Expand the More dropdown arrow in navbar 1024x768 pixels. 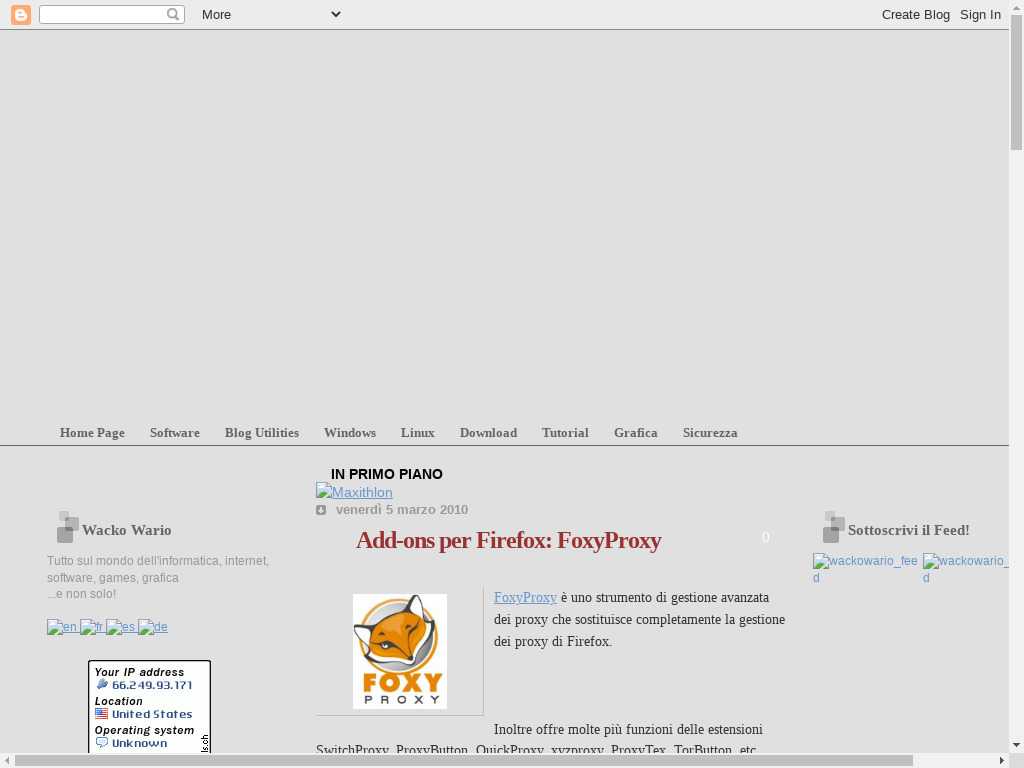click(x=336, y=14)
